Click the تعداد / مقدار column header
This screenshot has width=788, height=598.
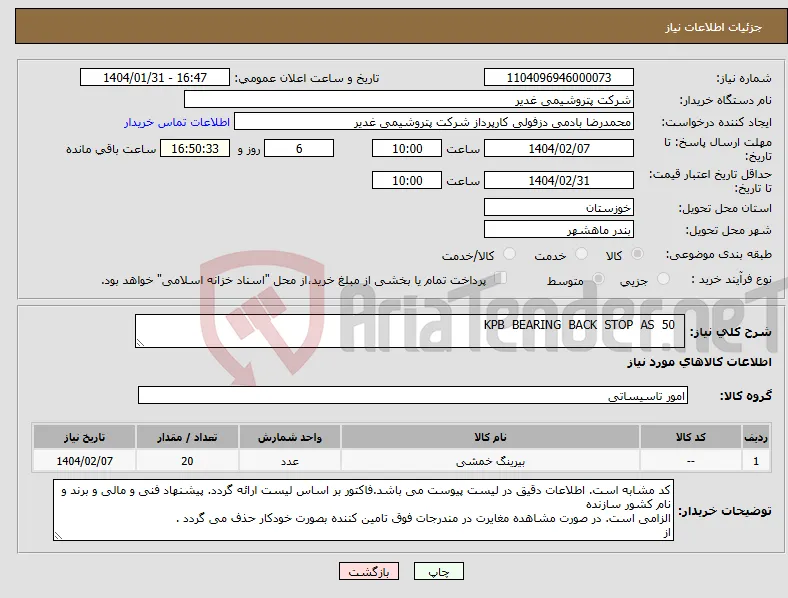coord(187,437)
